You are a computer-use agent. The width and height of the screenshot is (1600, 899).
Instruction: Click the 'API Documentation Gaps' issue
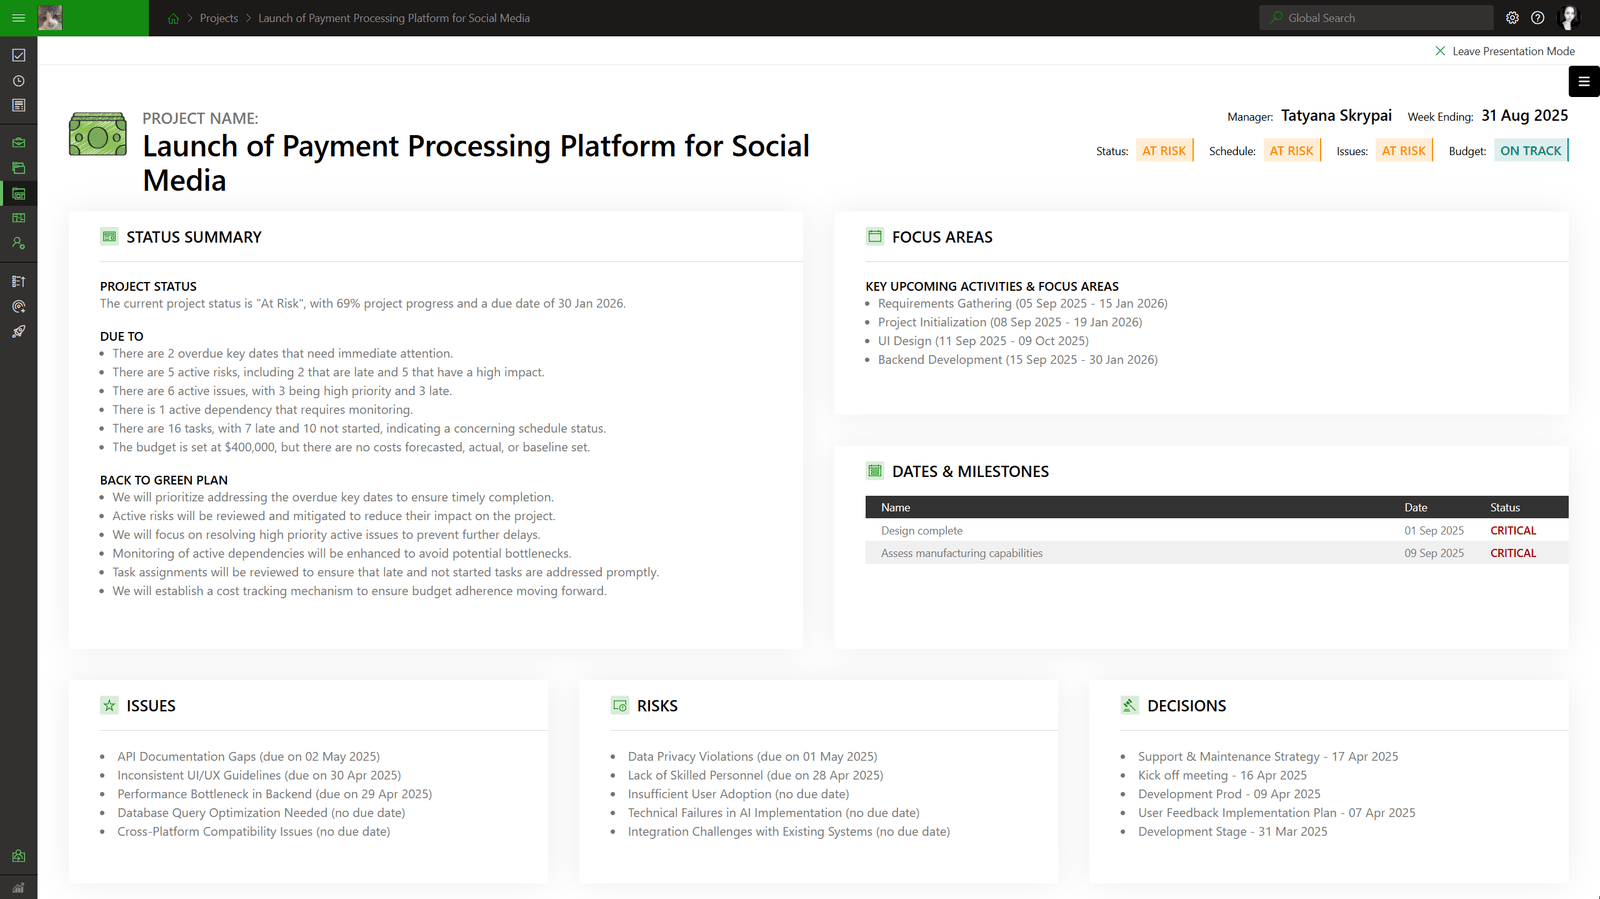(x=249, y=757)
